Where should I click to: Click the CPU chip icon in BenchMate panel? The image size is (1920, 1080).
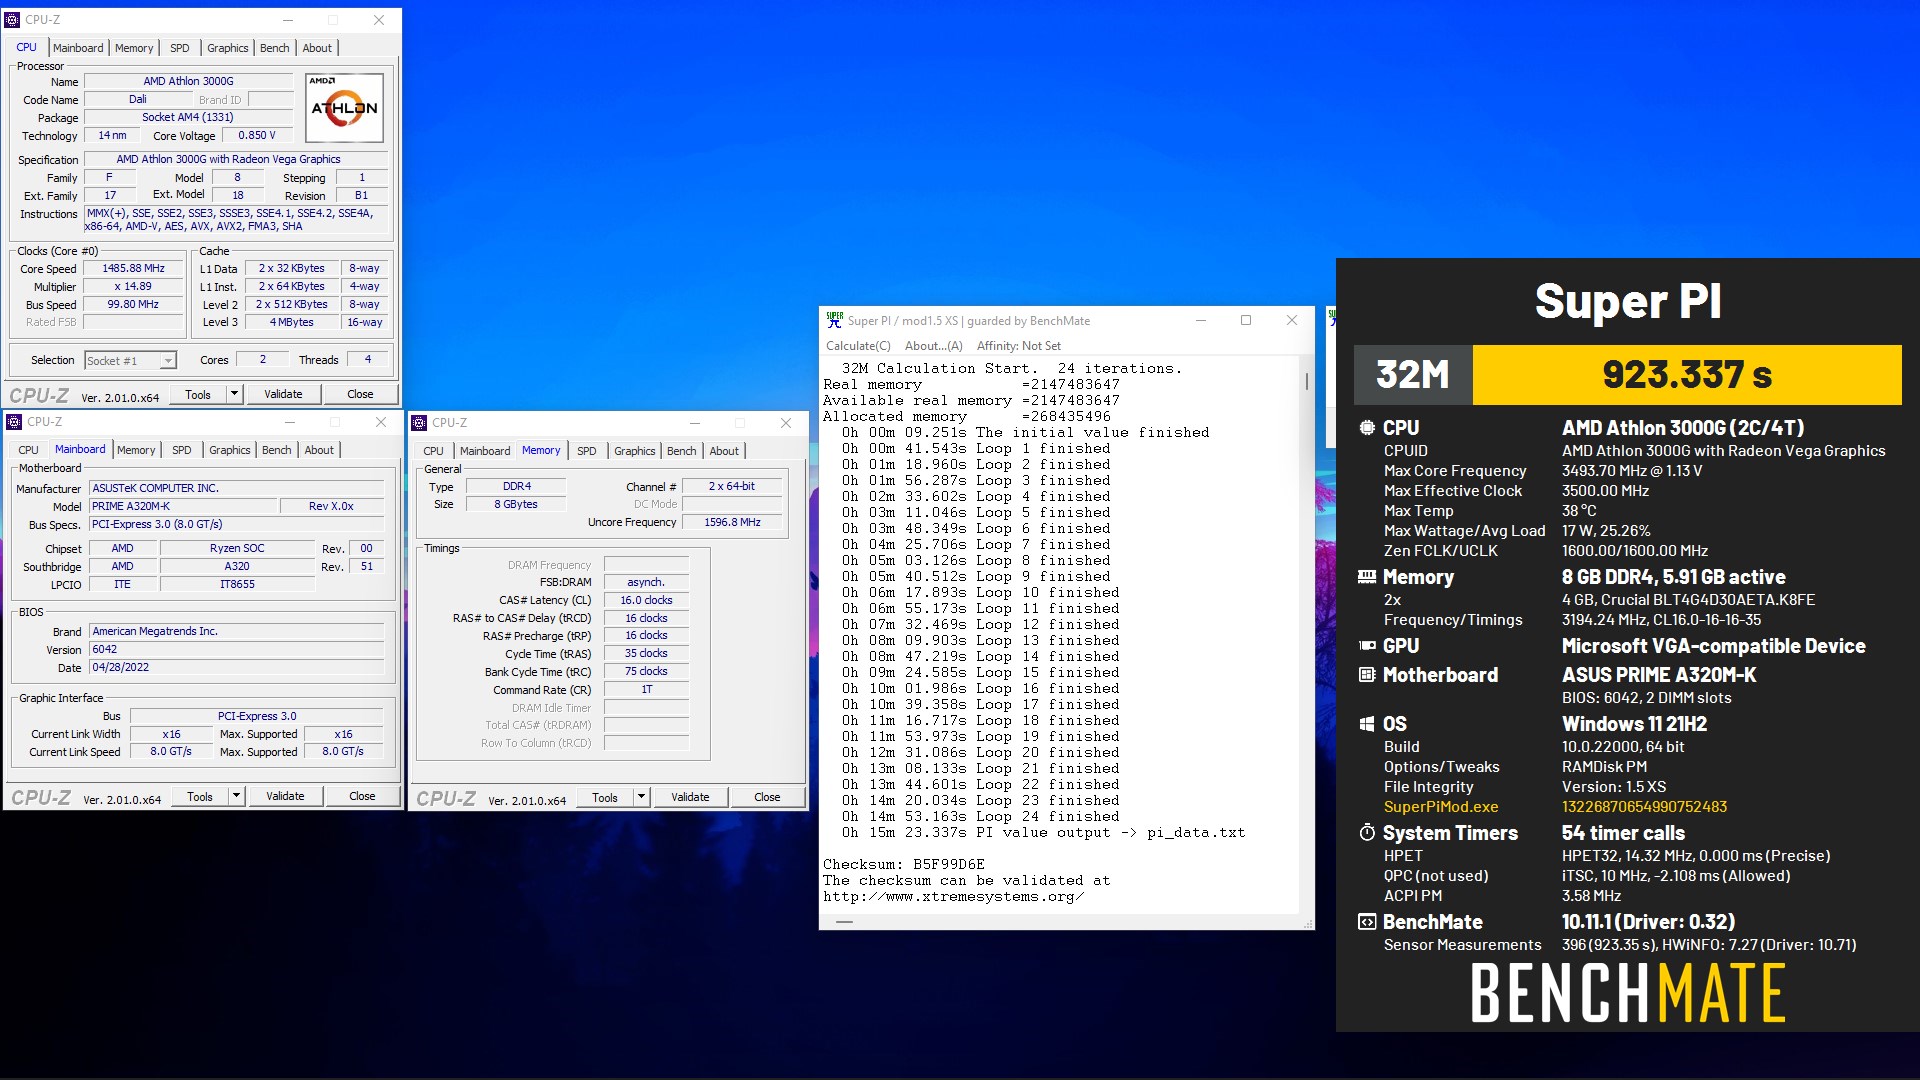click(1367, 428)
